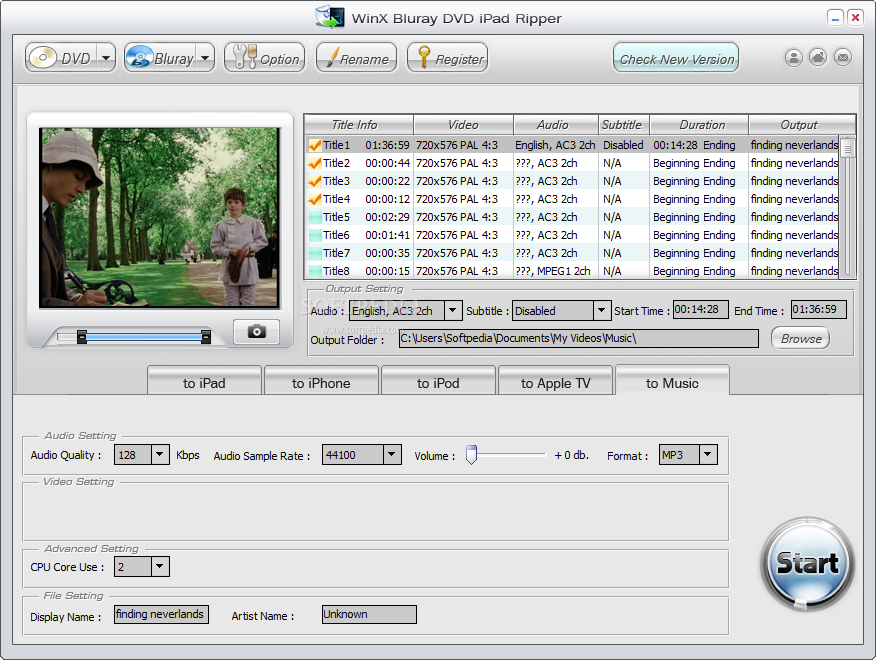
Task: Click Title1 duration 01:36:59
Action: pos(387,145)
